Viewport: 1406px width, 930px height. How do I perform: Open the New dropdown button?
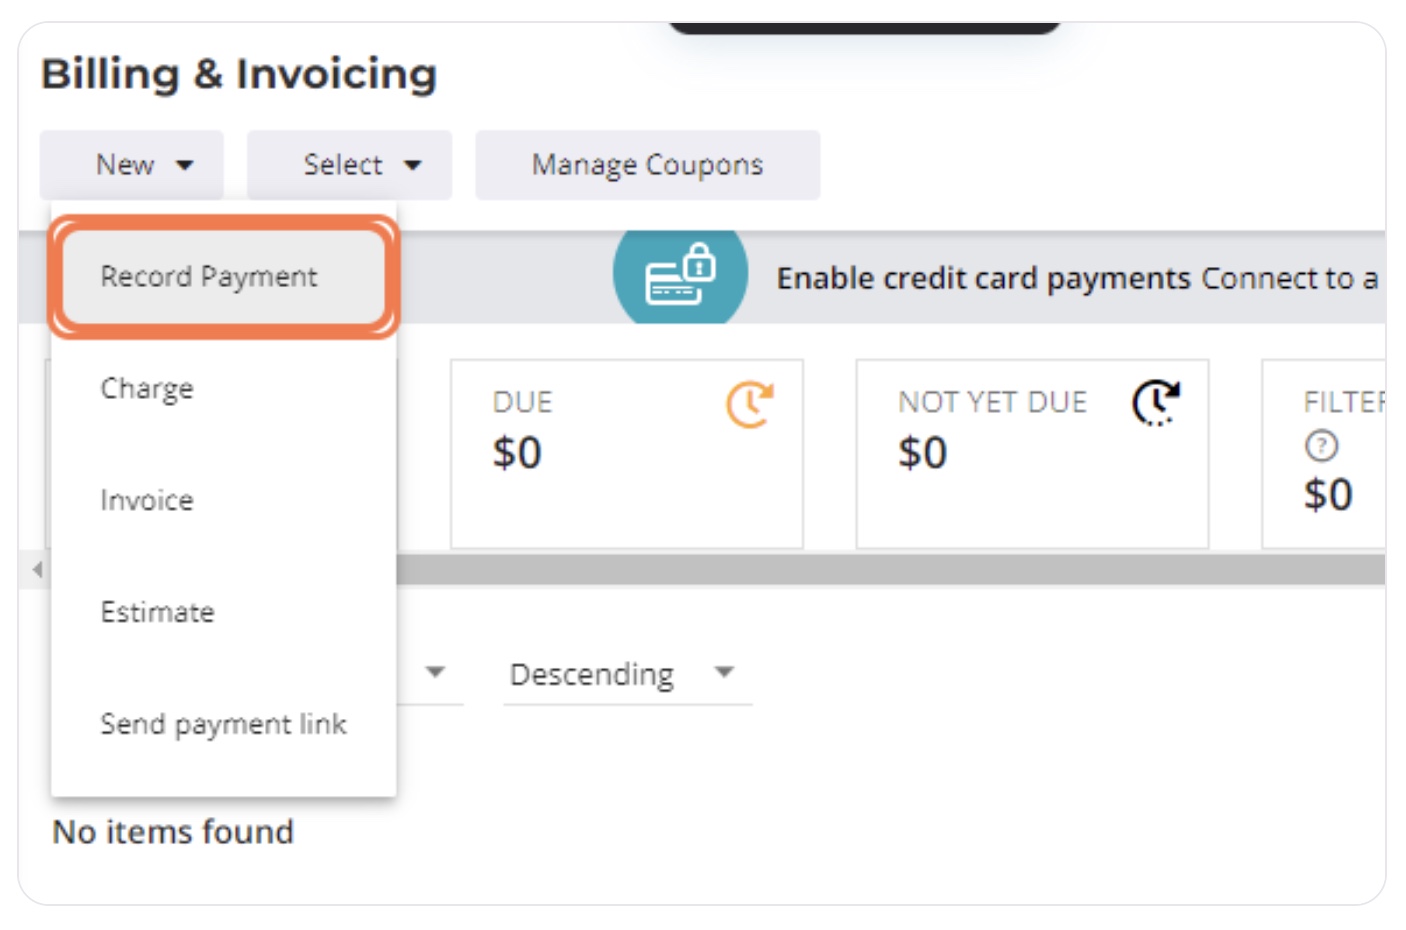(132, 165)
